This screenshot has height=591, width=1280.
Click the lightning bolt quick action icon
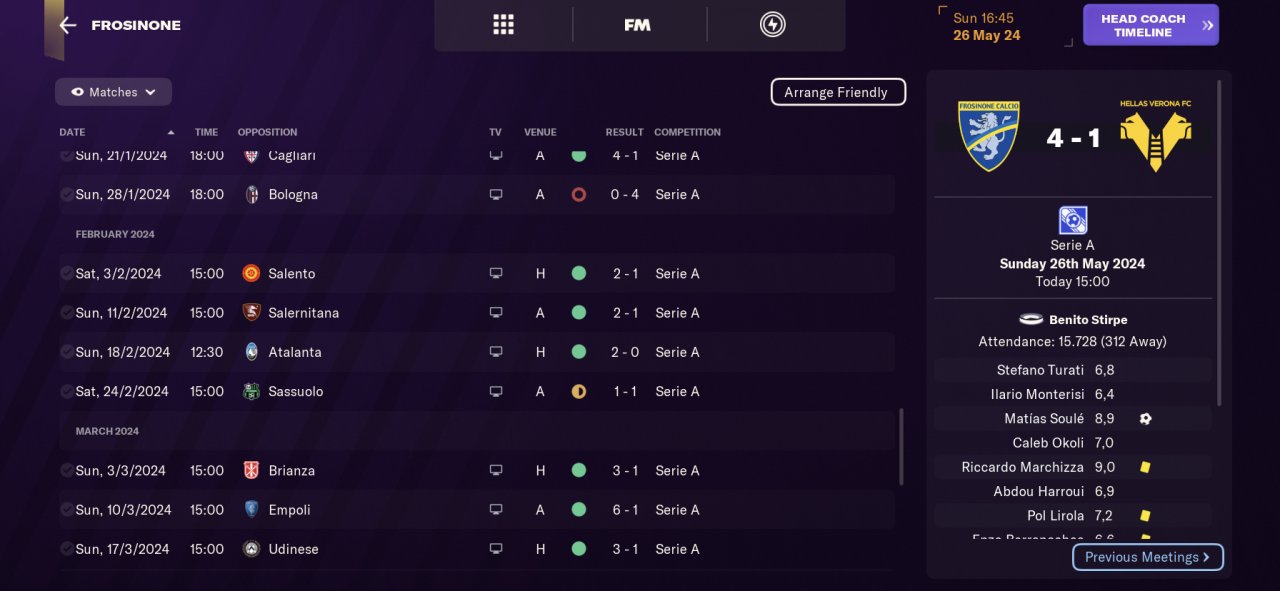[x=772, y=25]
